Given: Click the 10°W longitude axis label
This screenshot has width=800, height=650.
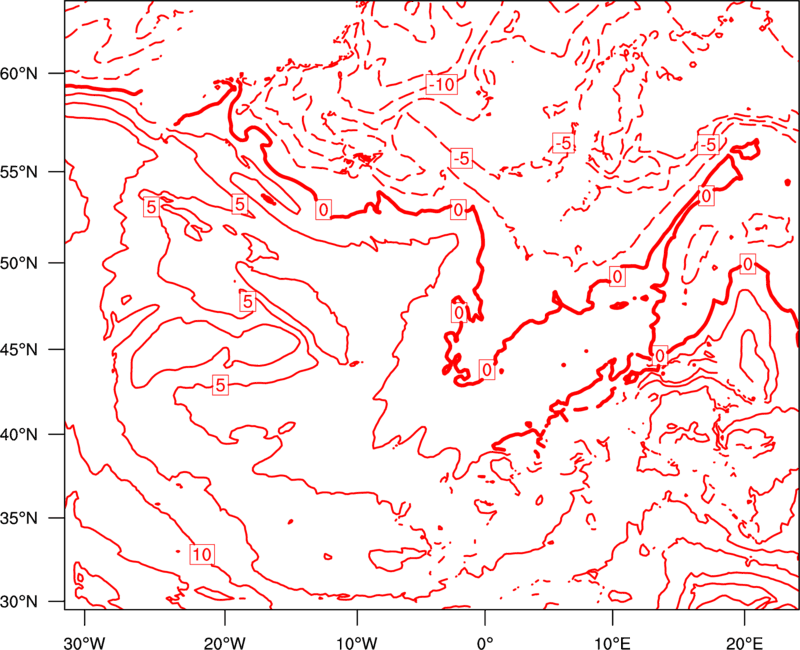Looking at the screenshot, I should [x=356, y=642].
